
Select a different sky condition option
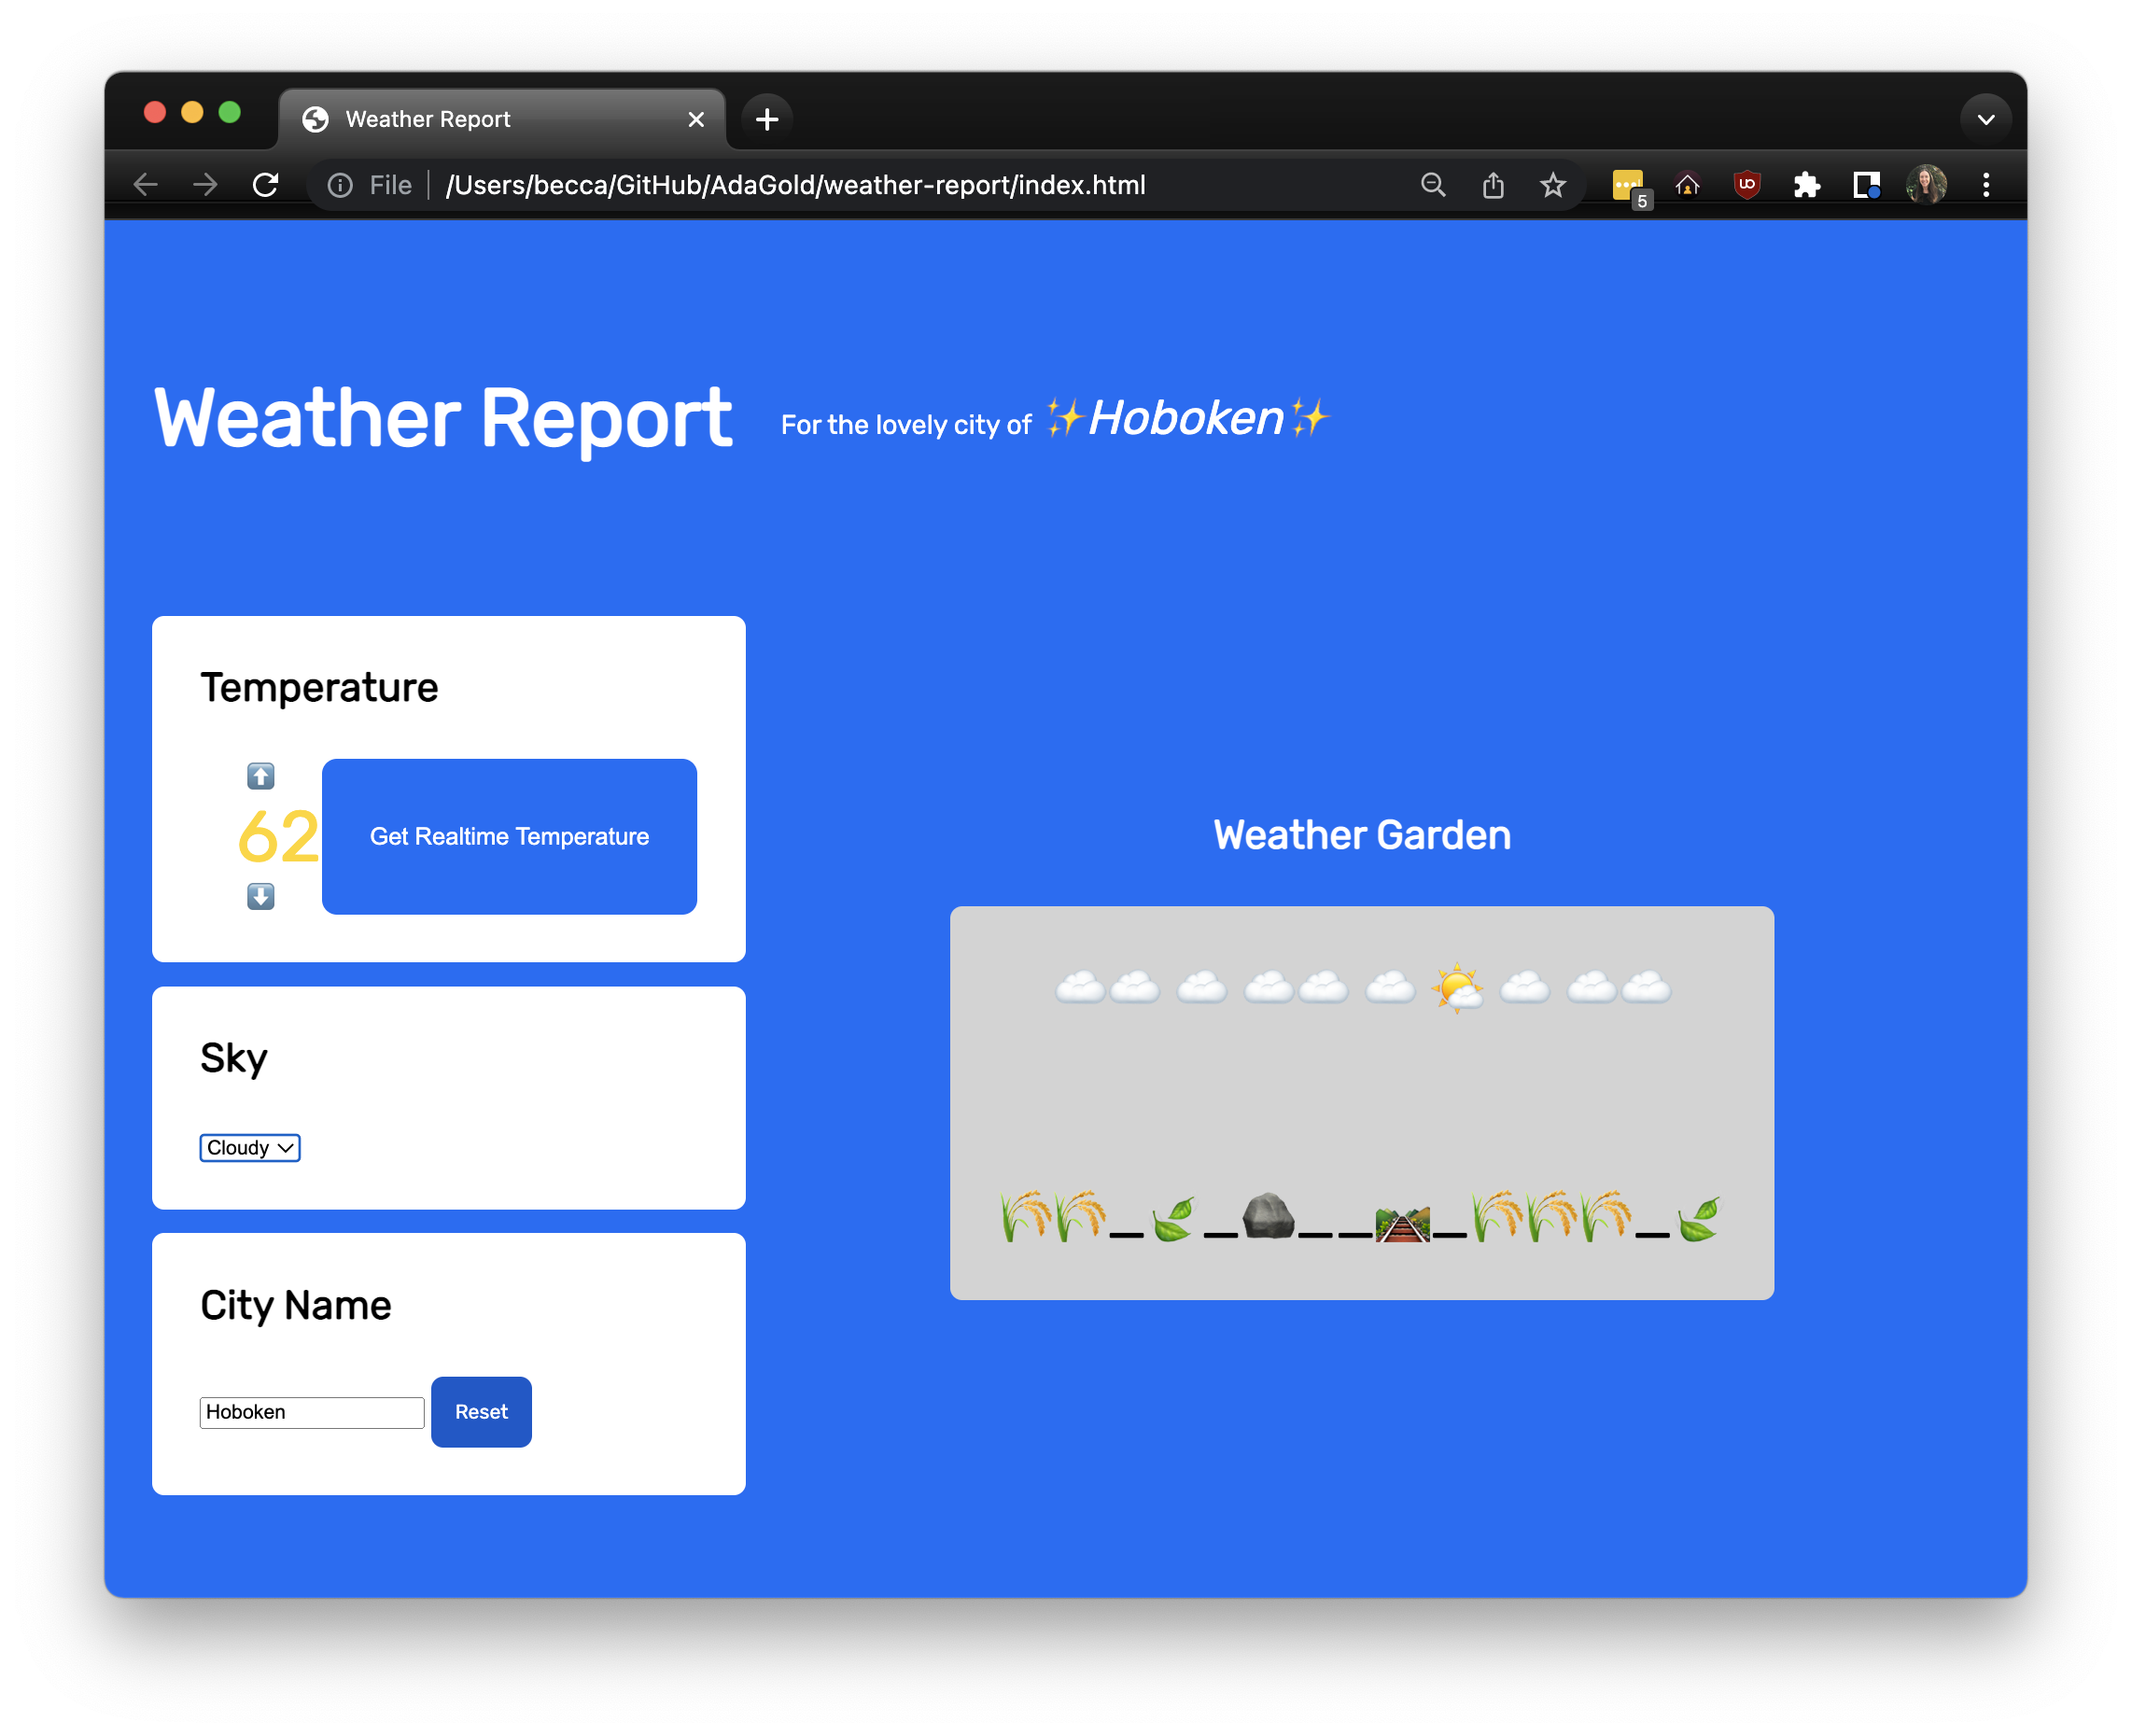[249, 1146]
